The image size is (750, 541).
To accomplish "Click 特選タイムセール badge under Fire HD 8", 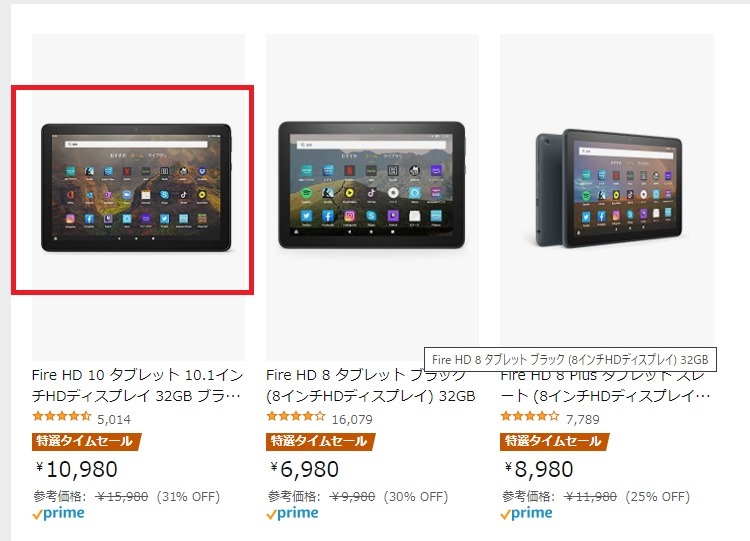I will (x=321, y=442).
